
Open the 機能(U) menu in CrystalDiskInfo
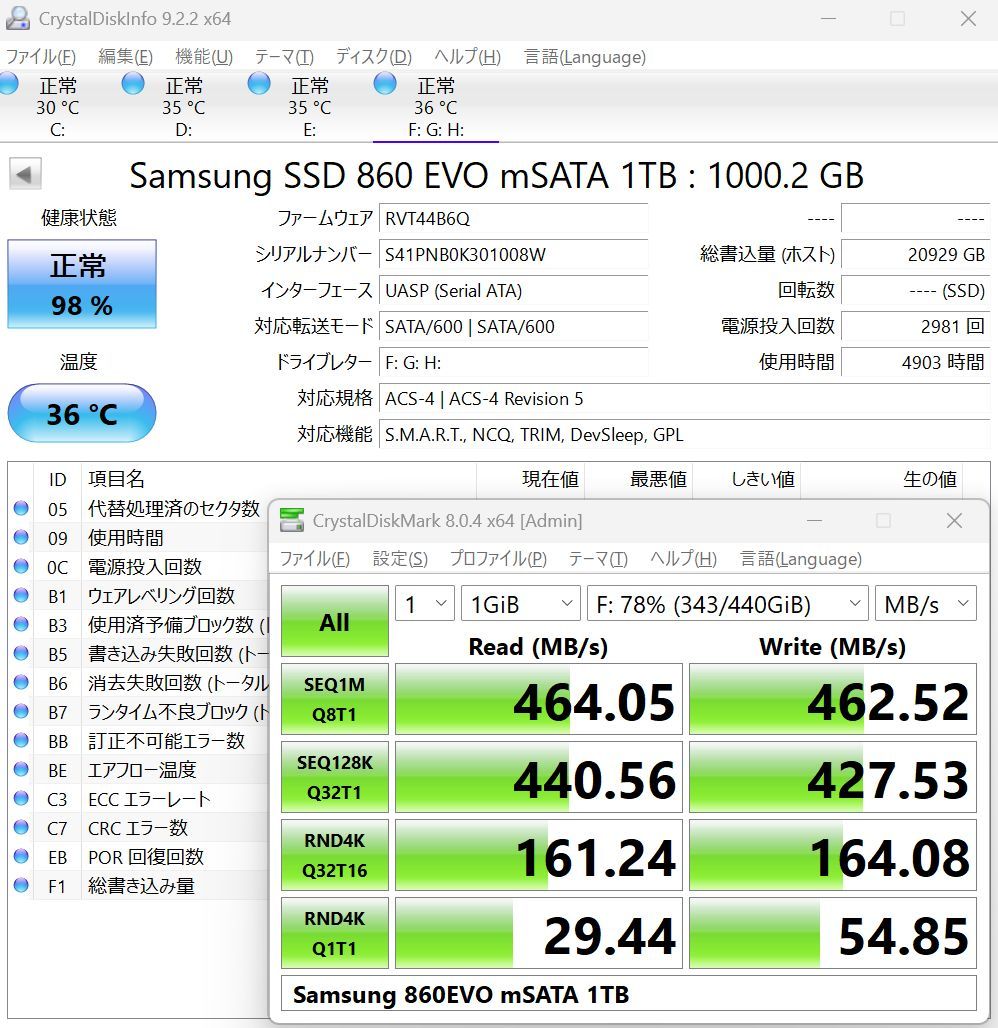click(x=204, y=57)
